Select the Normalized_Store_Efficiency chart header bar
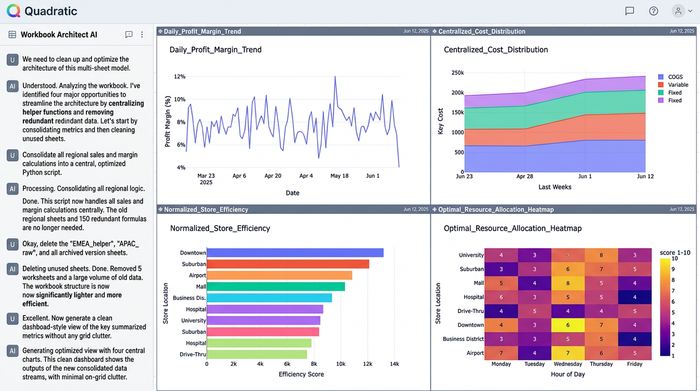 pos(293,209)
